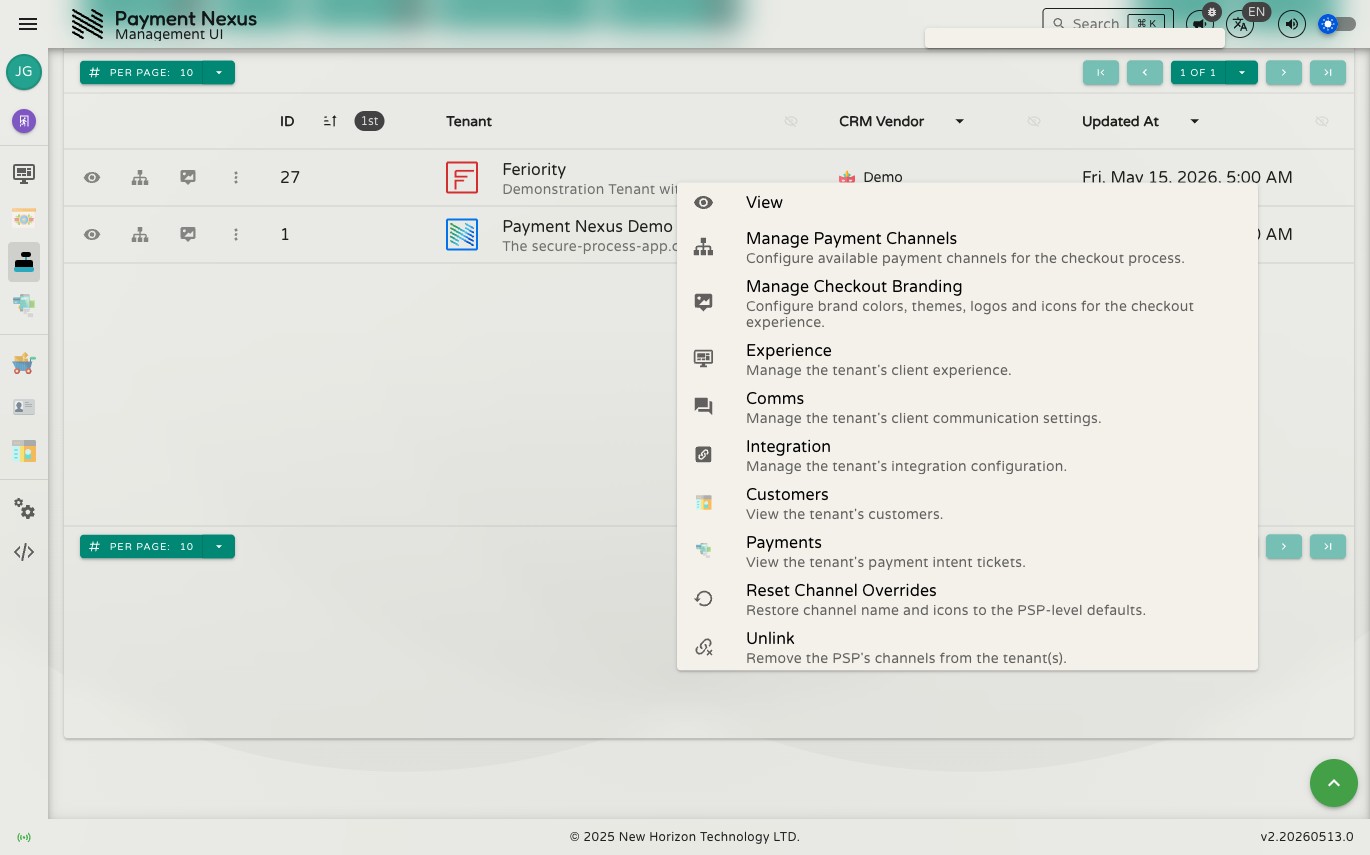
Task: Click the Feriority tenant name
Action: click(x=534, y=169)
